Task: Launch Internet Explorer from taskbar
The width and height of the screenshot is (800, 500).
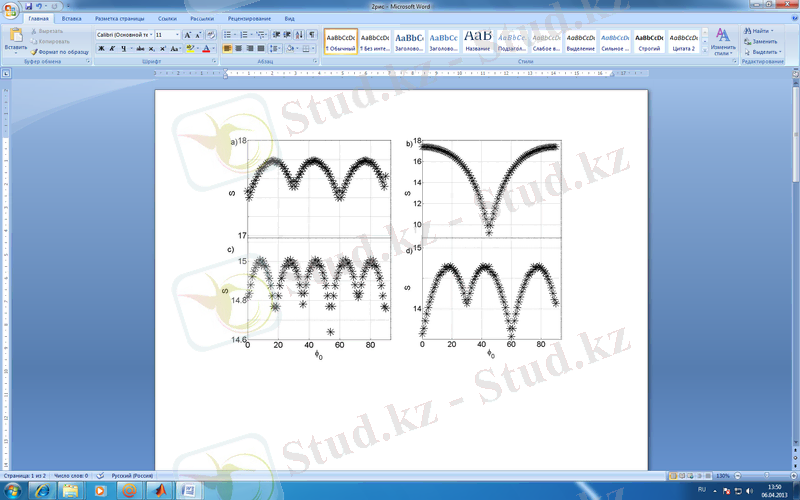Action: coord(42,491)
